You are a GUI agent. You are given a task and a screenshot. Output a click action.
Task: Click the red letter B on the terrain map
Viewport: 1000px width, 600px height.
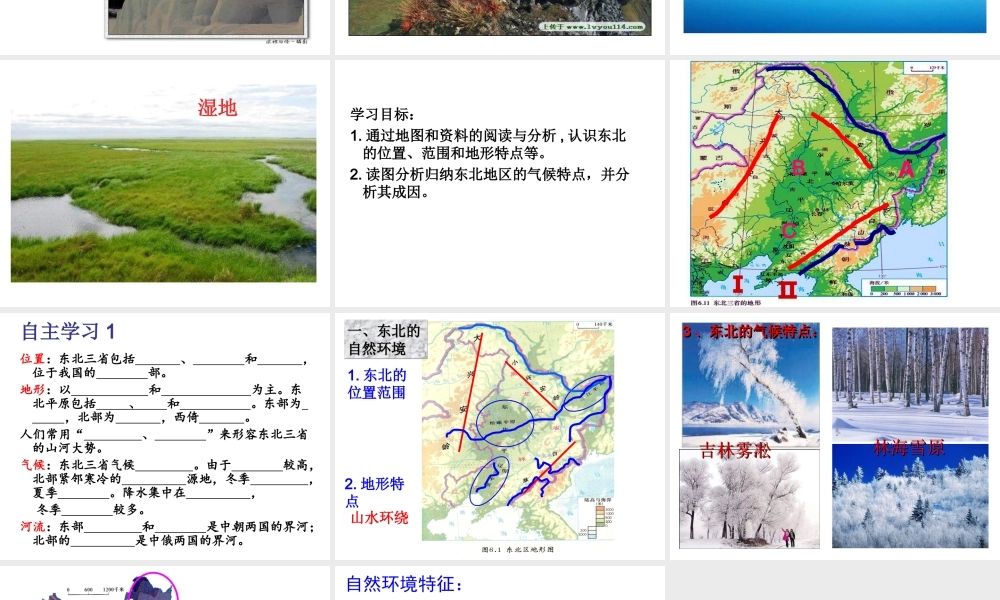pos(798,168)
